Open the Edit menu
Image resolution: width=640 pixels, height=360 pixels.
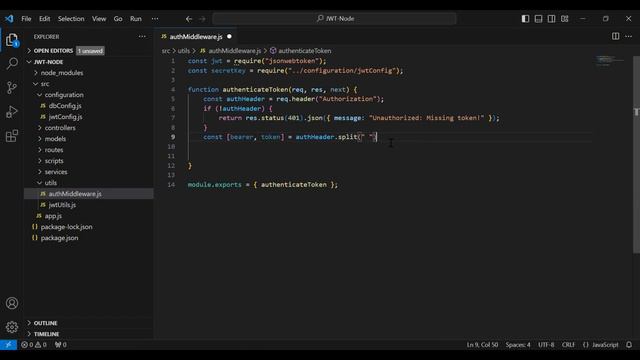pyautogui.click(x=44, y=19)
